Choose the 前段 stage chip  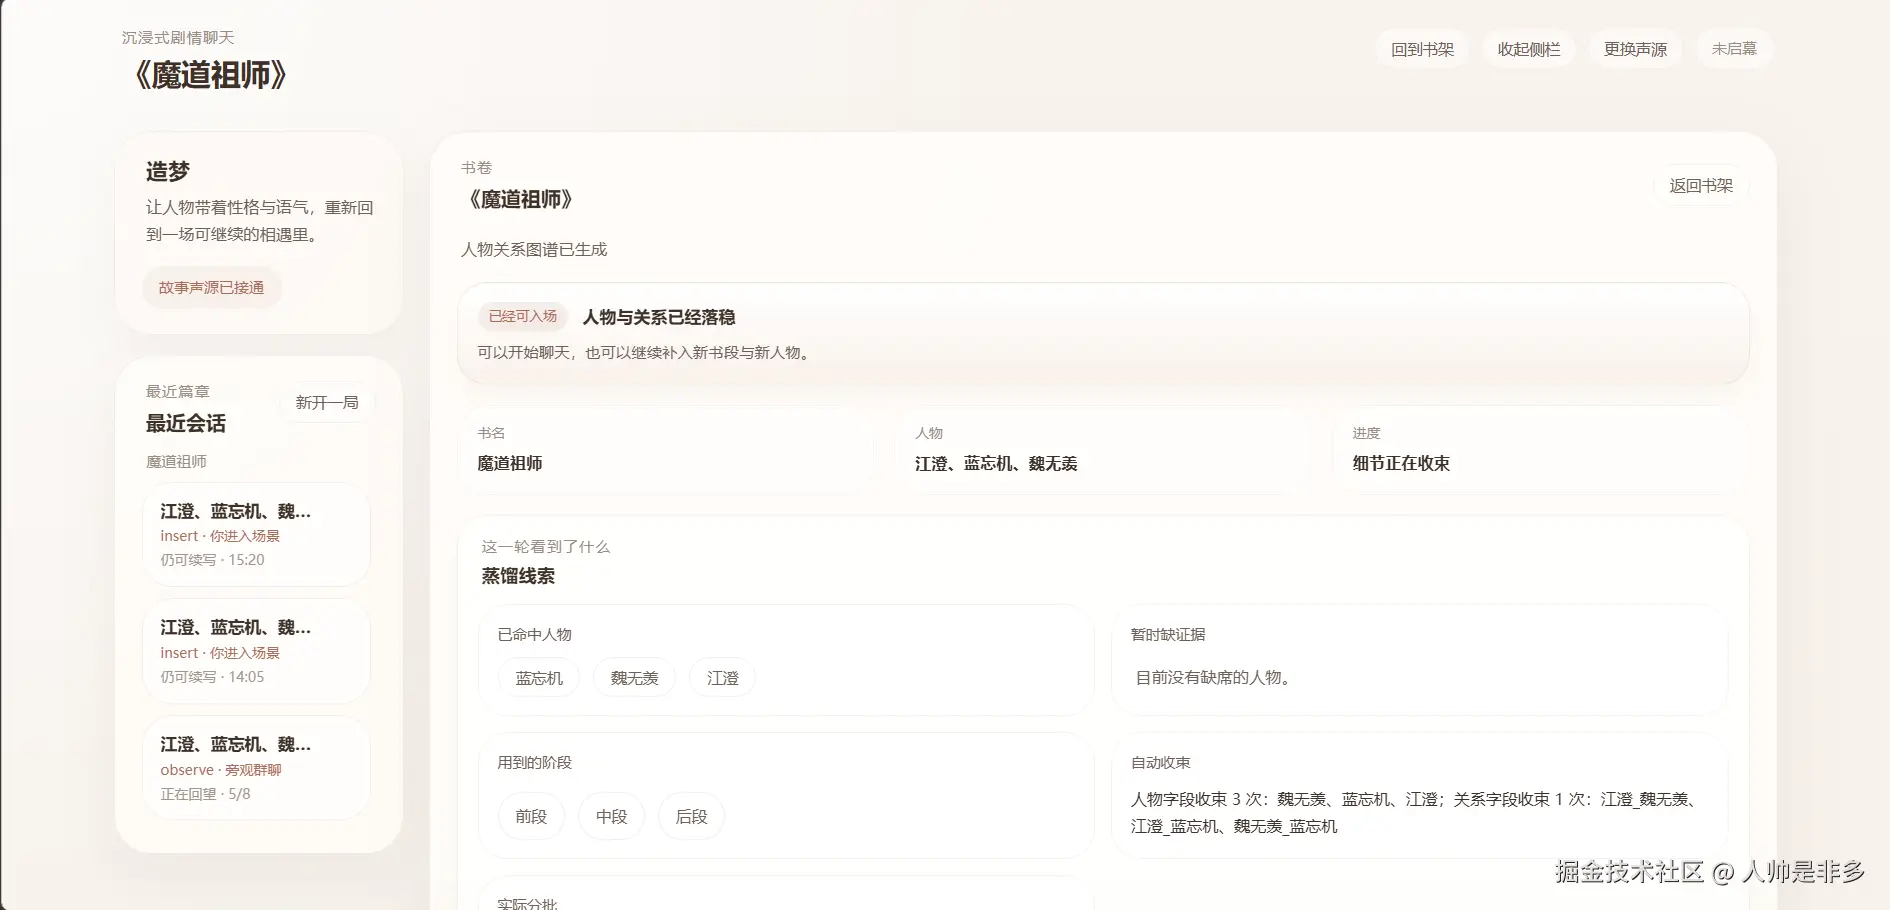[x=531, y=817]
